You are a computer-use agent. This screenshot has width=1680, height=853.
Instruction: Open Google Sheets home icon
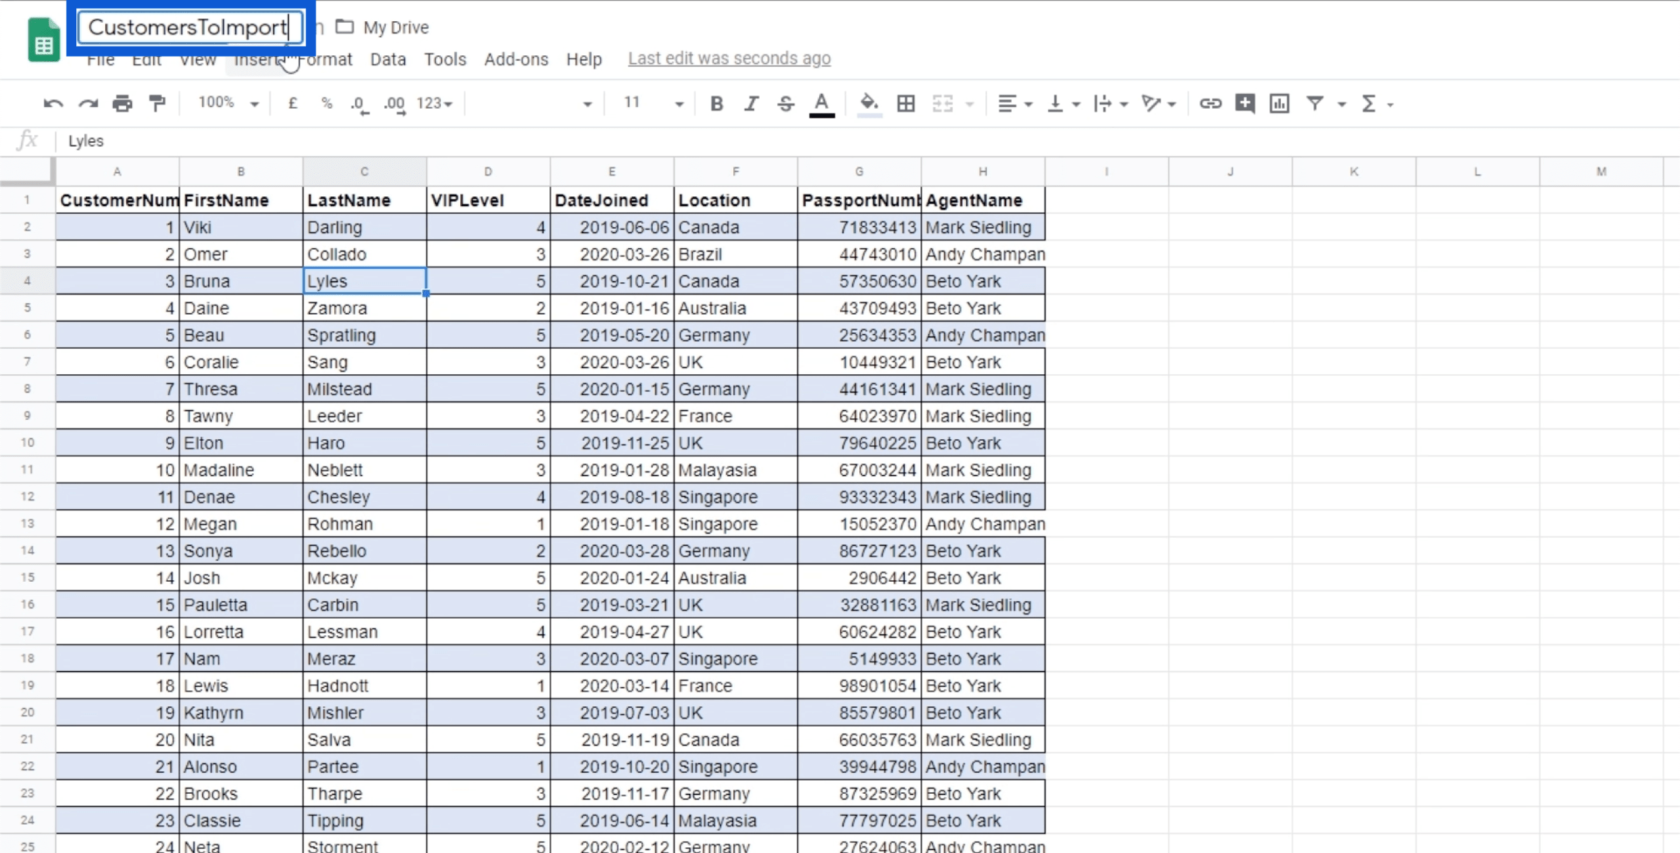pos(43,41)
